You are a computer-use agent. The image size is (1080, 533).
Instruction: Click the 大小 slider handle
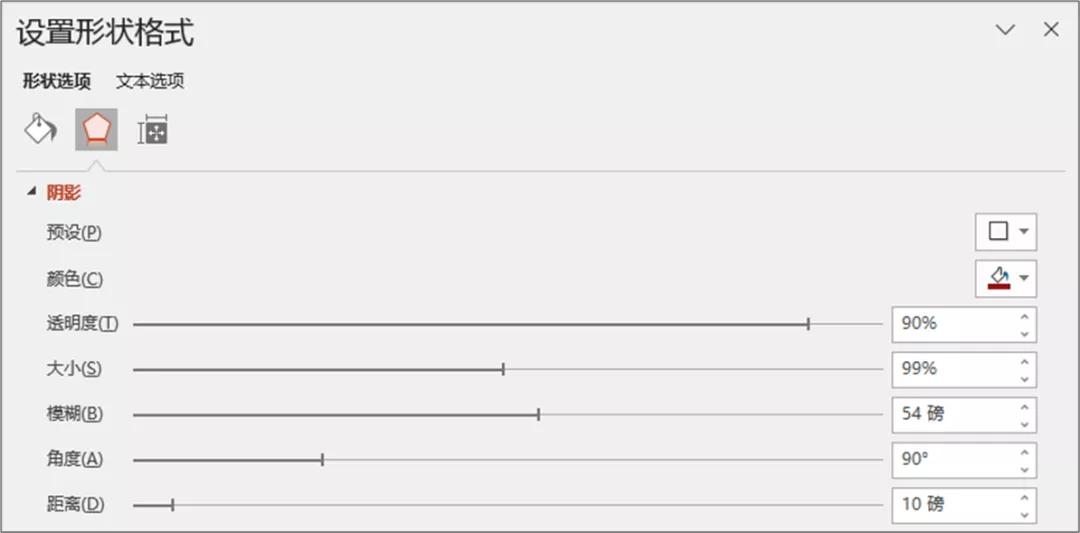(503, 369)
